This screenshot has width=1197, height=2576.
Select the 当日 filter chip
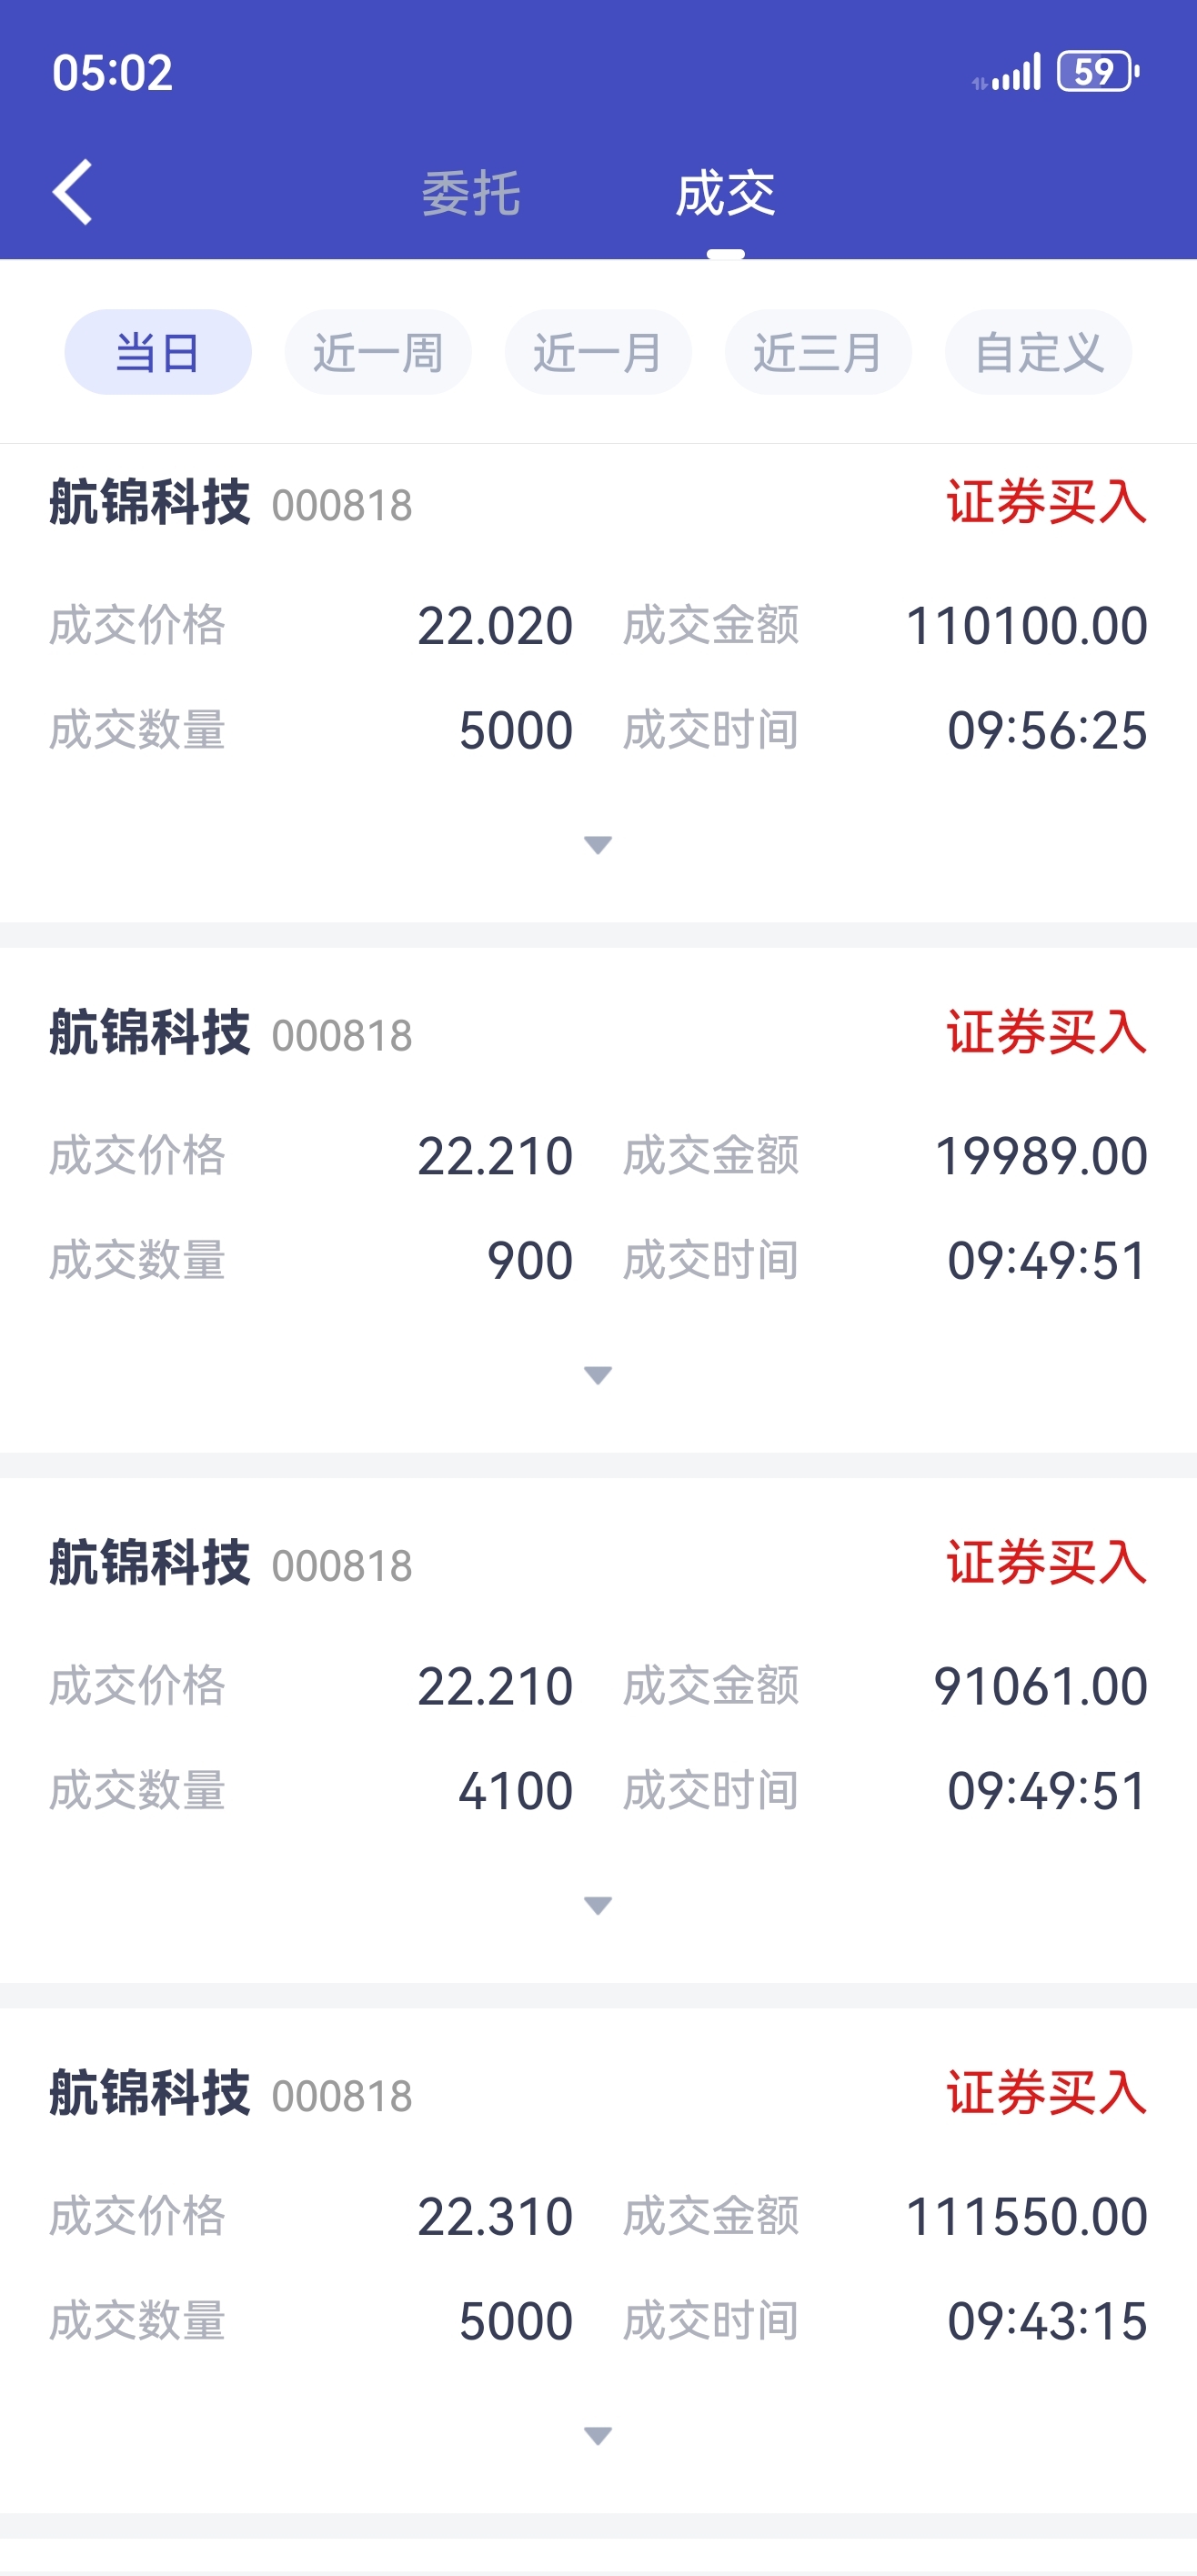[158, 352]
